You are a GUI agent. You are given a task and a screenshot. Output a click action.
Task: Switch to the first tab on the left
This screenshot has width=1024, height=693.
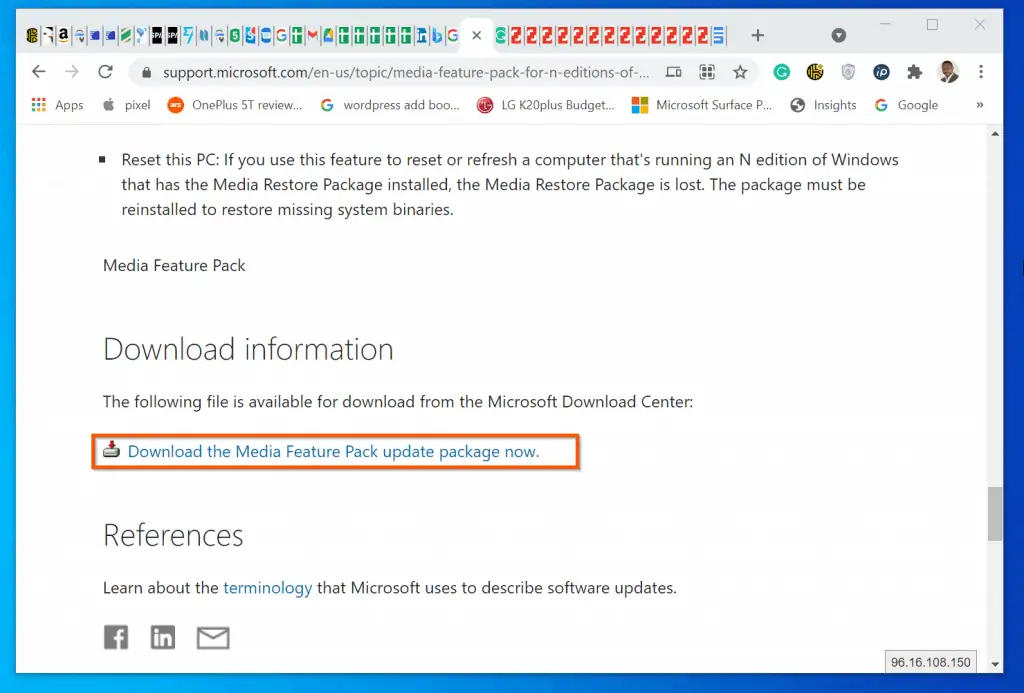(x=32, y=35)
